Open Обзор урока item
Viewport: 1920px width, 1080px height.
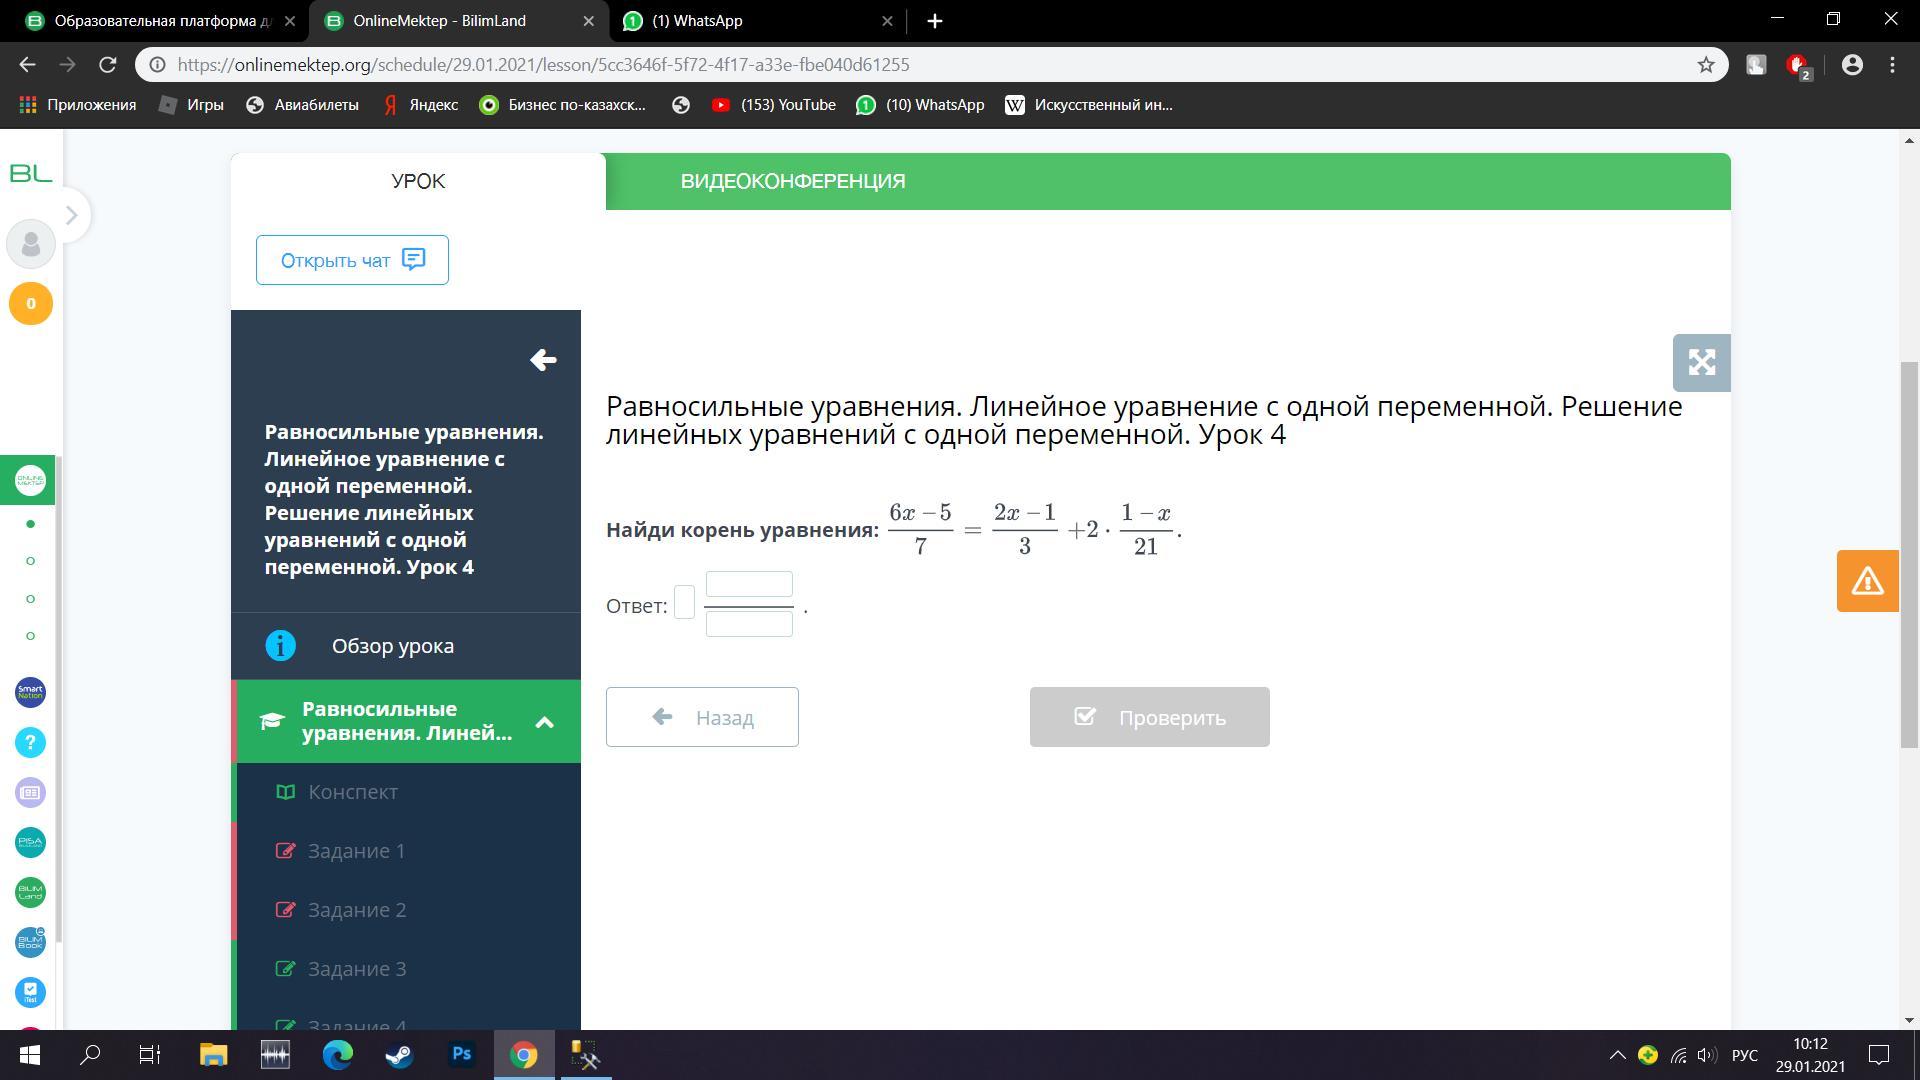point(392,646)
